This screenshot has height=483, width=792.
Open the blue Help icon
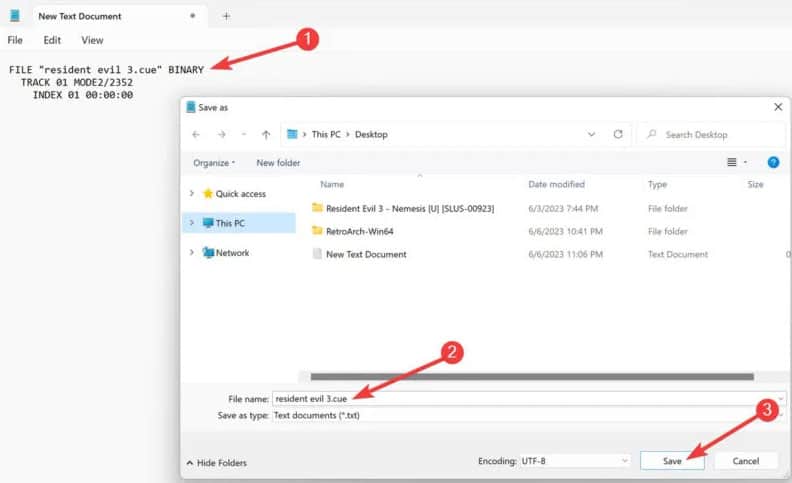click(x=773, y=162)
